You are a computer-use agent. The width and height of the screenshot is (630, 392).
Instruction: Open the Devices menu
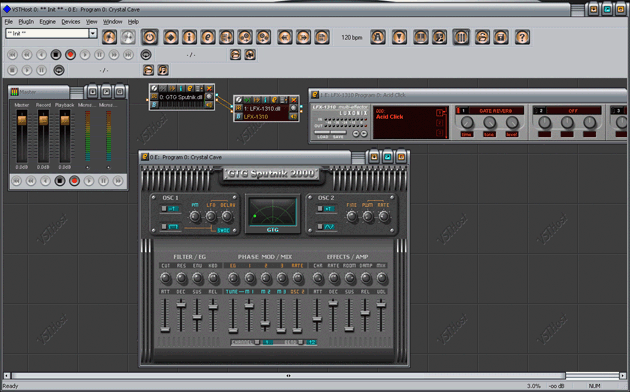point(71,22)
